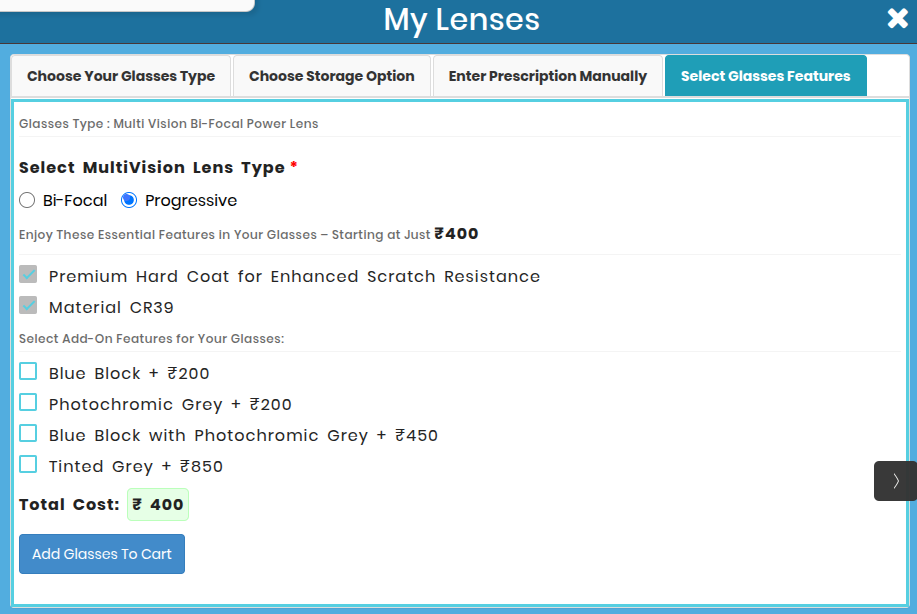Click the My Lenses header bar
This screenshot has height=614, width=917.
[x=461, y=19]
